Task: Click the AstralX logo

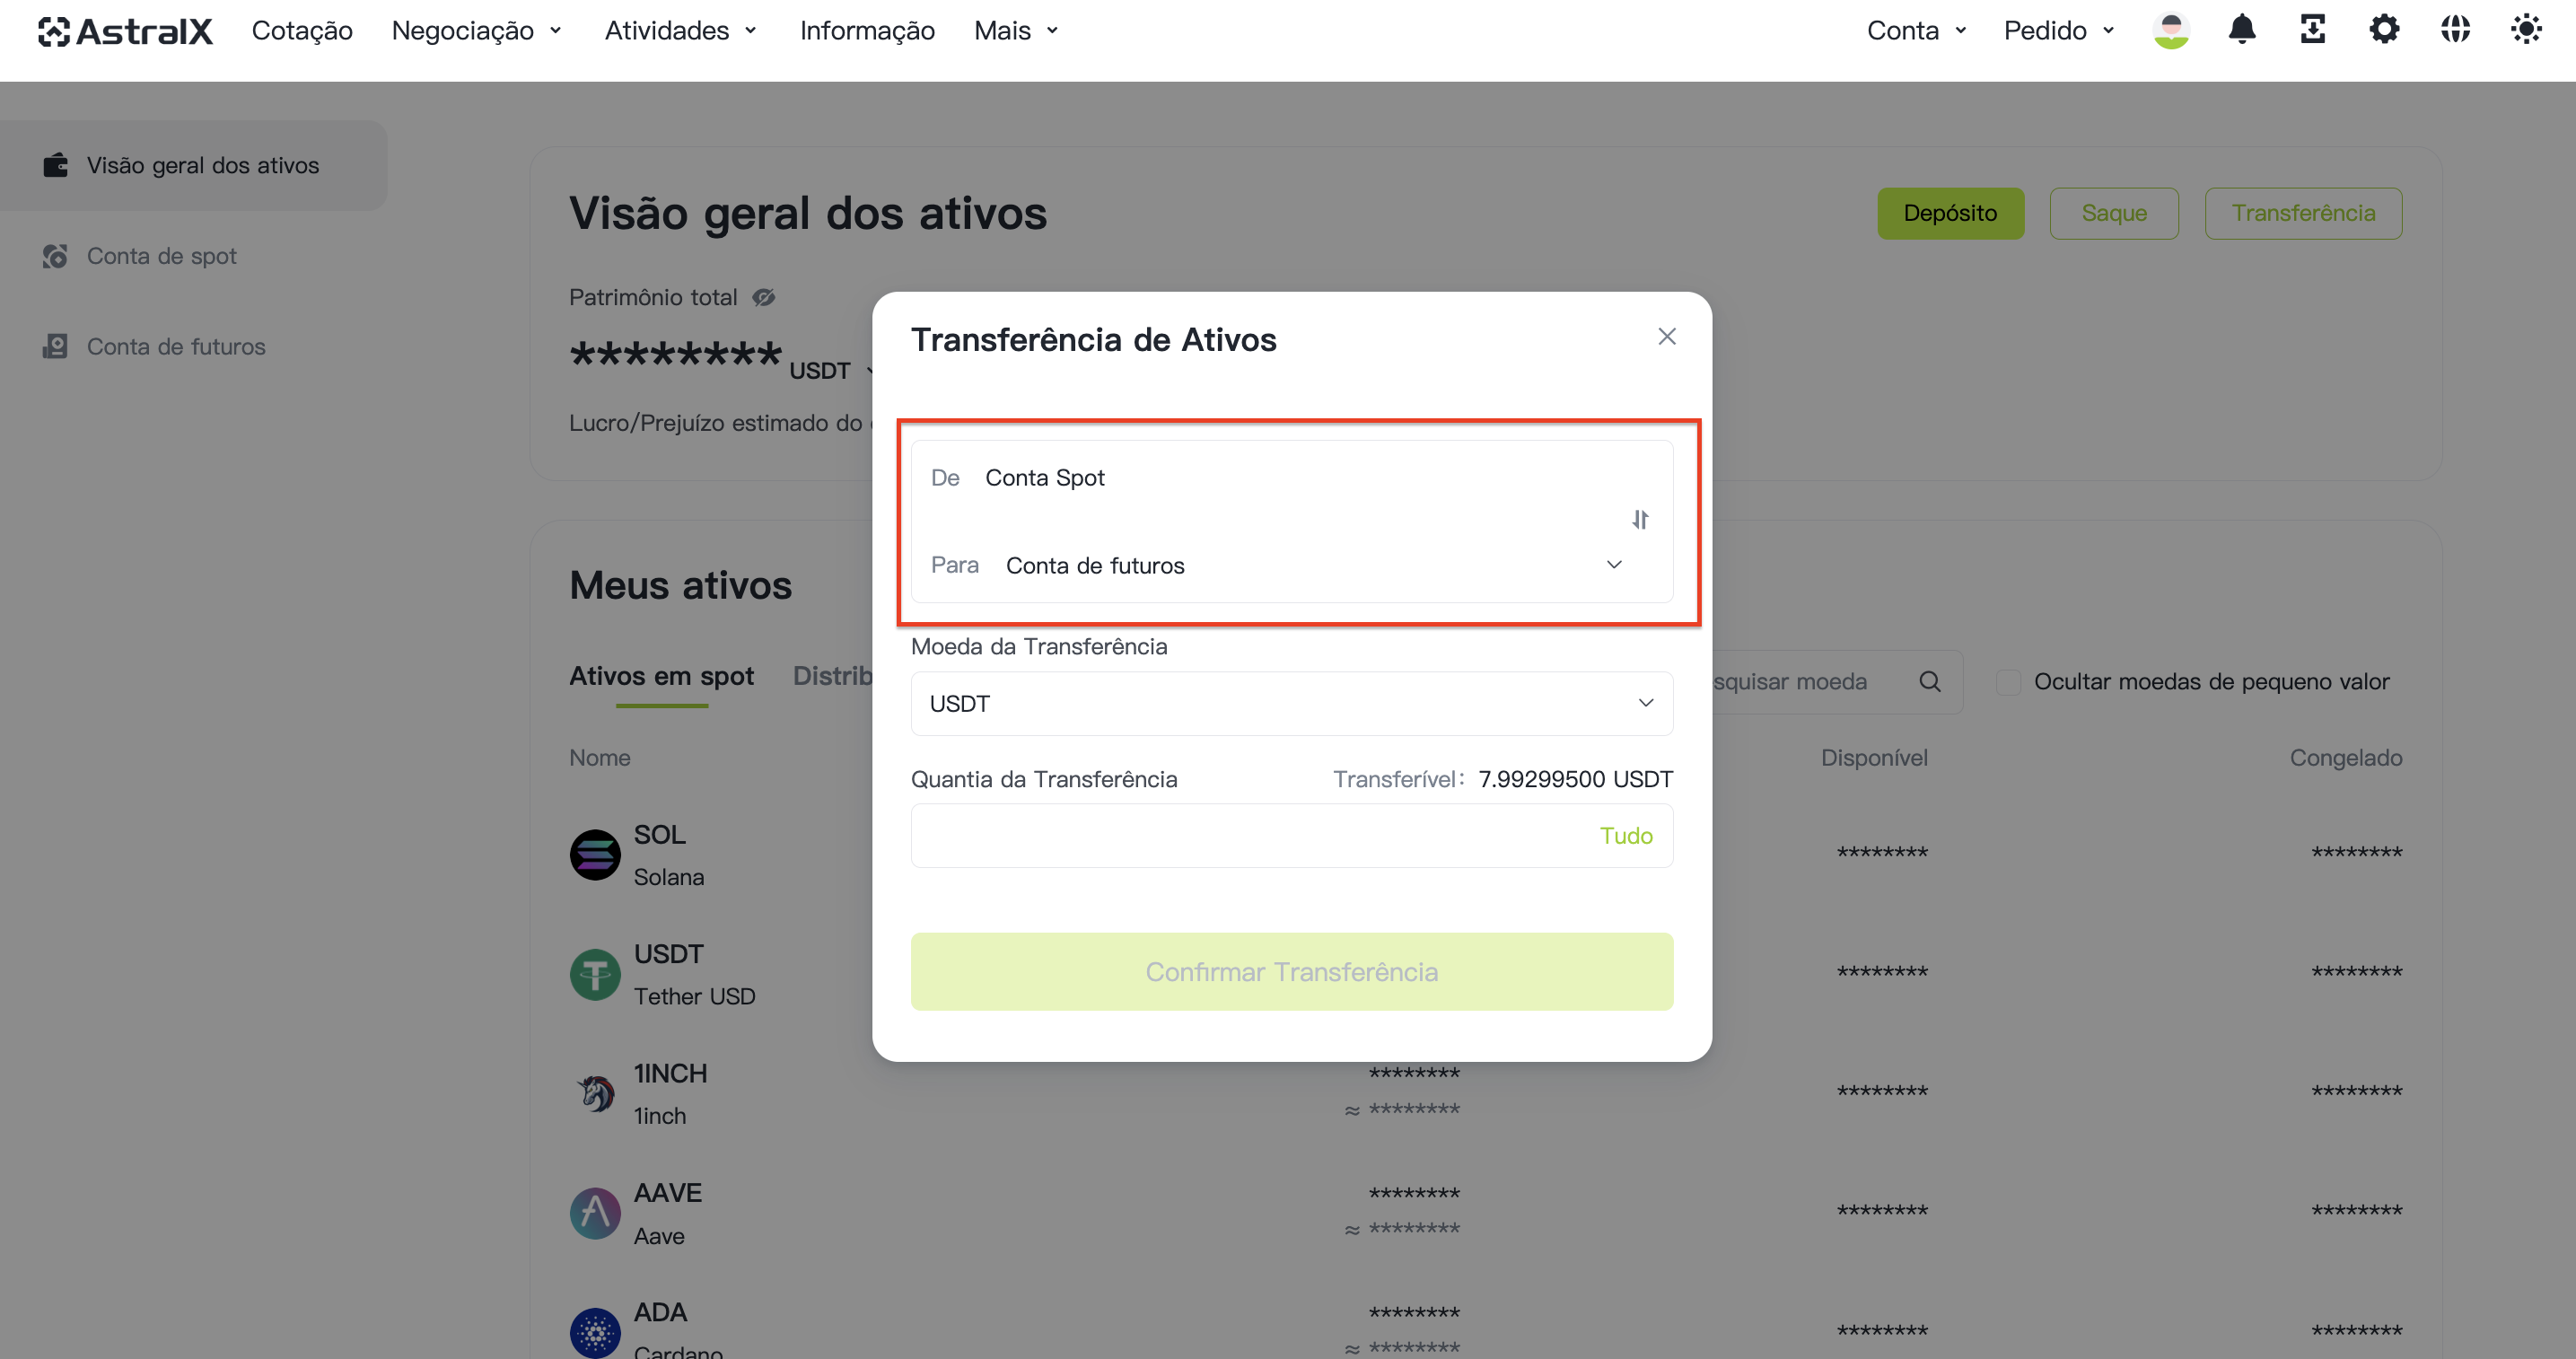Action: tap(125, 31)
